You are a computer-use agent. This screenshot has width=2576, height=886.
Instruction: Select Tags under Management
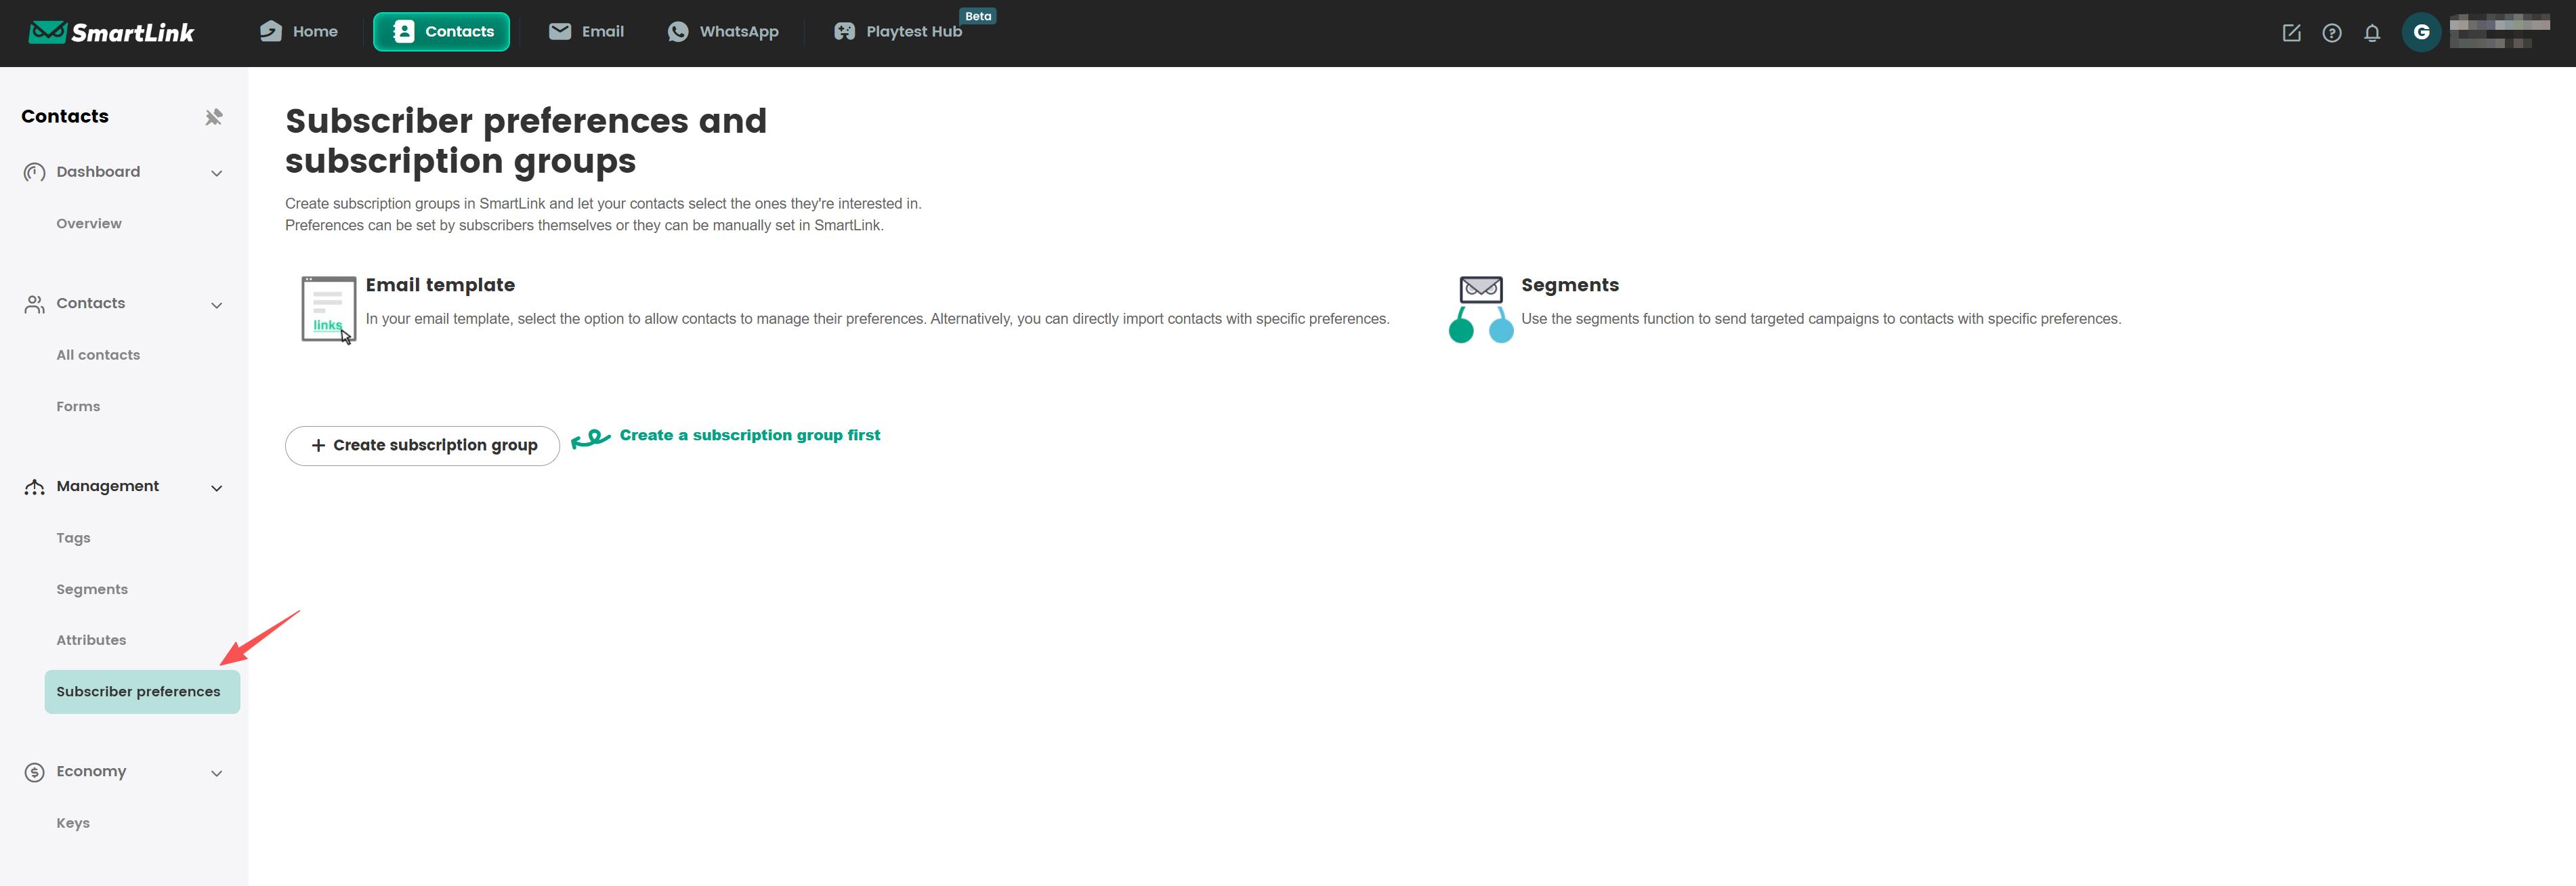click(73, 538)
